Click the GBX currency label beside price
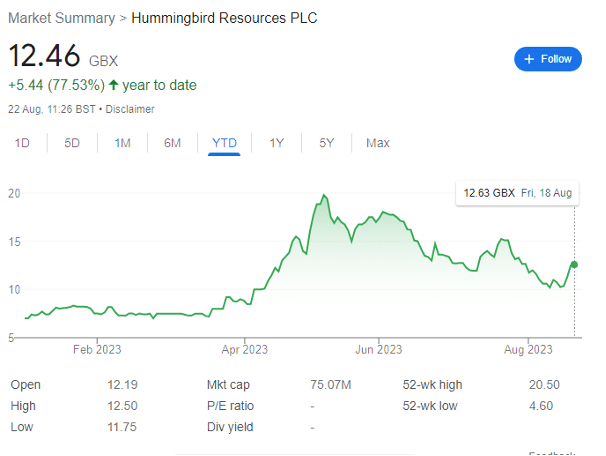 click(103, 61)
